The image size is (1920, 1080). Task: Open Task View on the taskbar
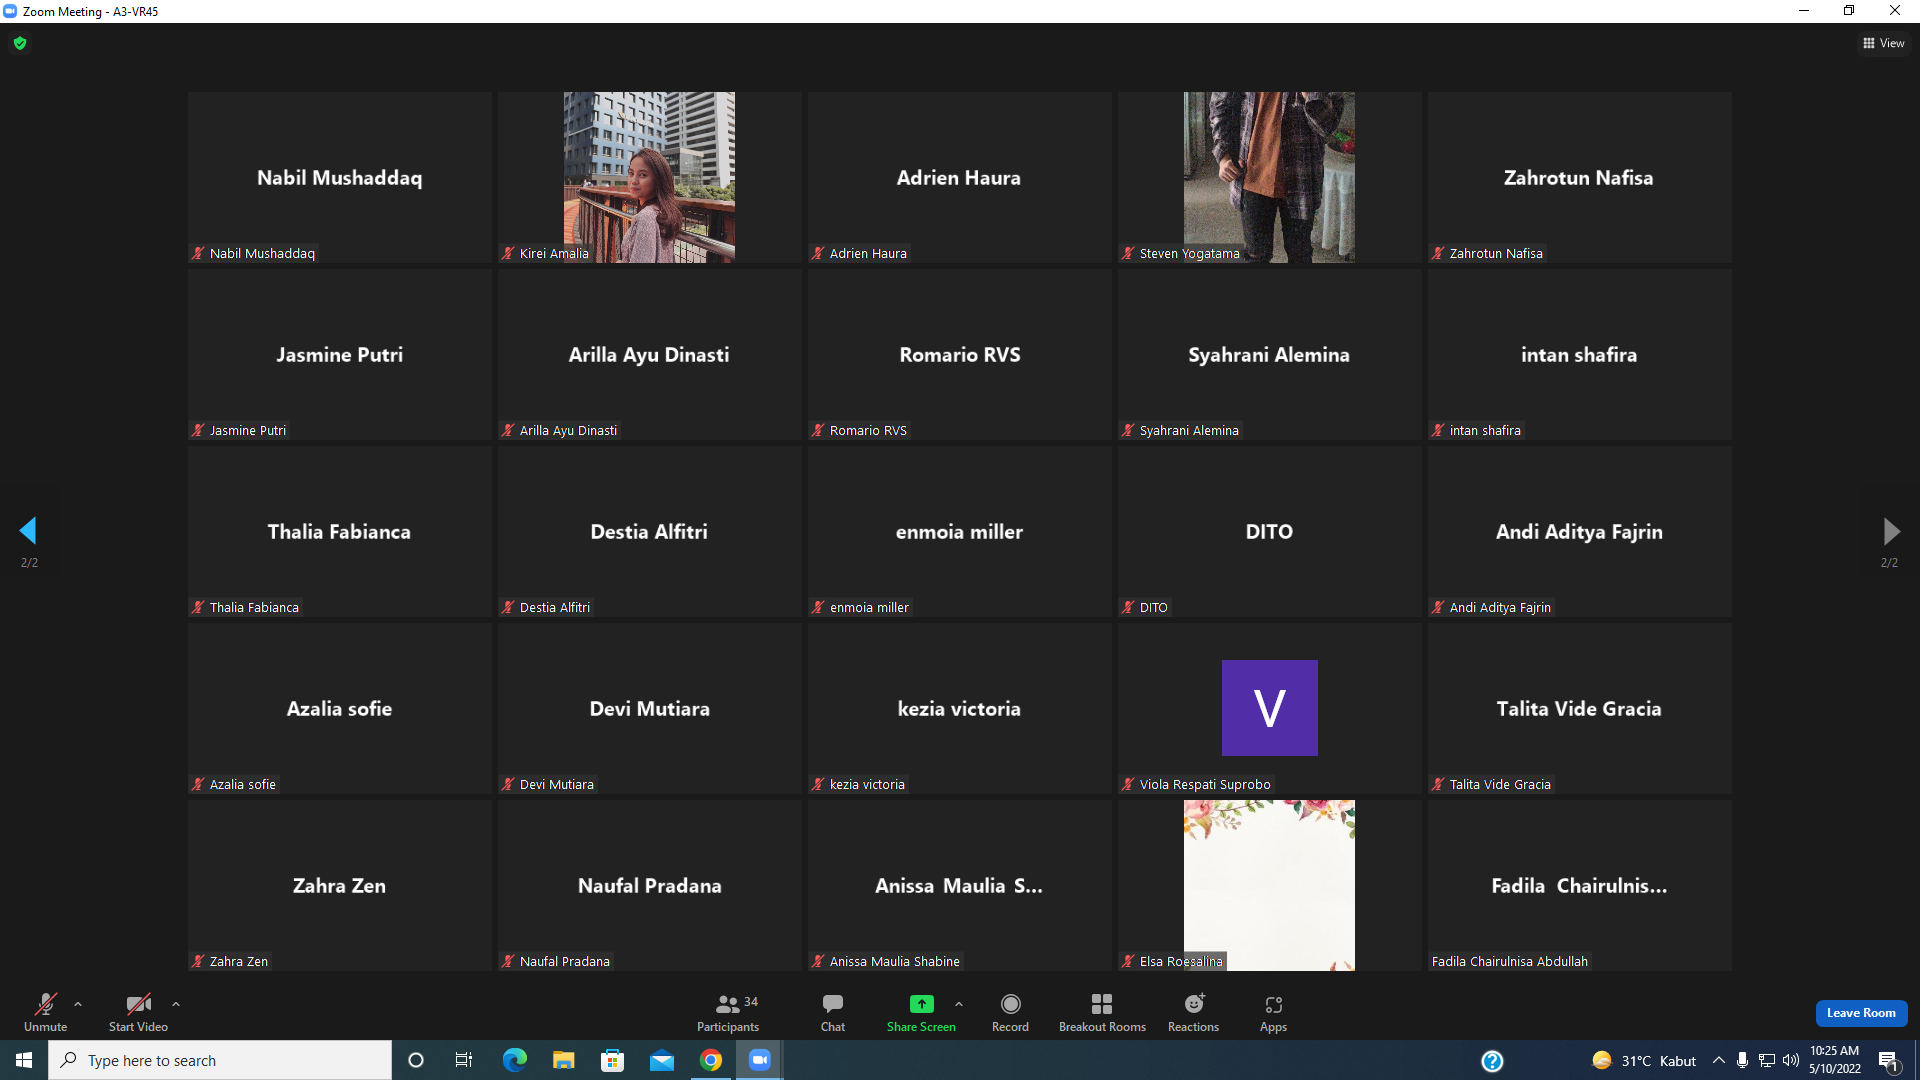[464, 1060]
